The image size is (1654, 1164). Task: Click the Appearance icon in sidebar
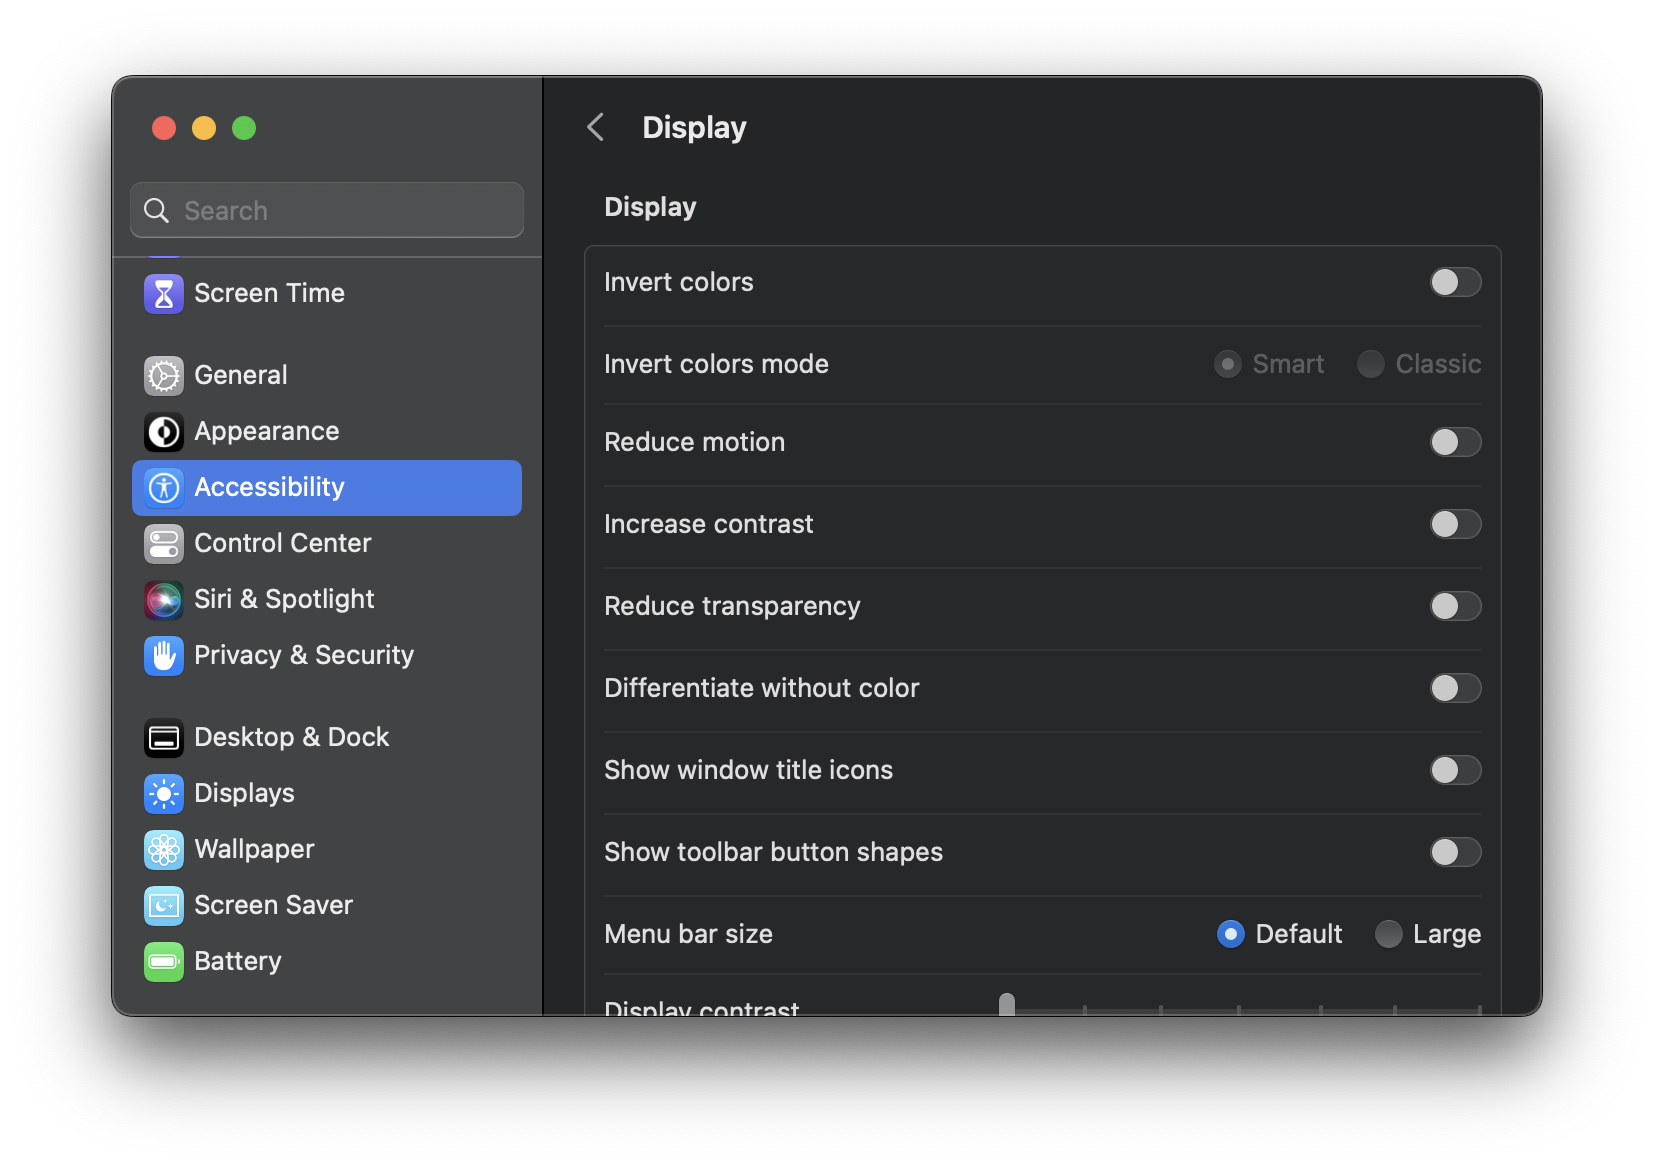tap(164, 432)
